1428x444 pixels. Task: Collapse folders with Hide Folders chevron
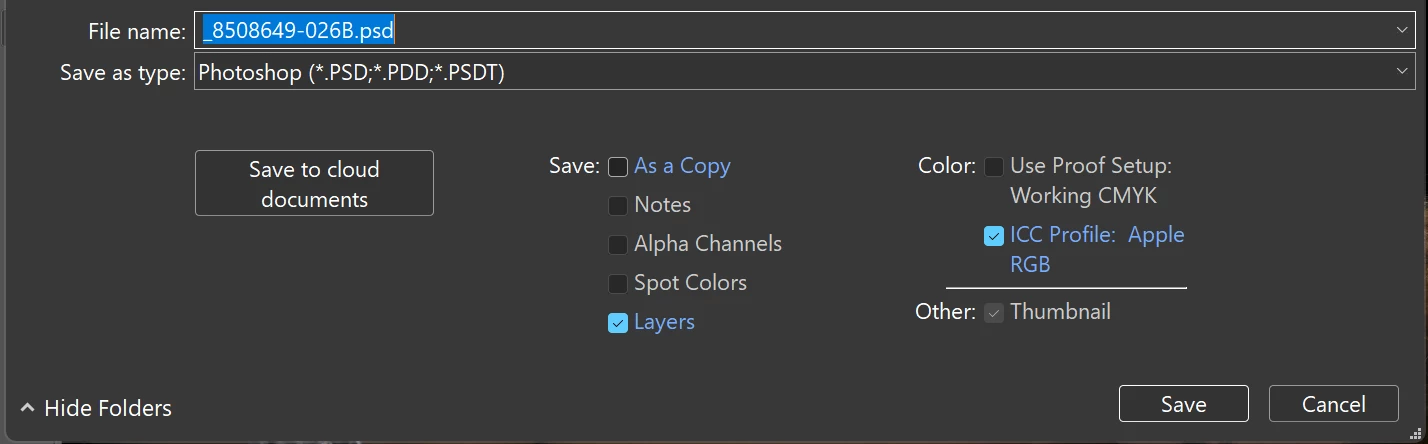click(x=27, y=408)
